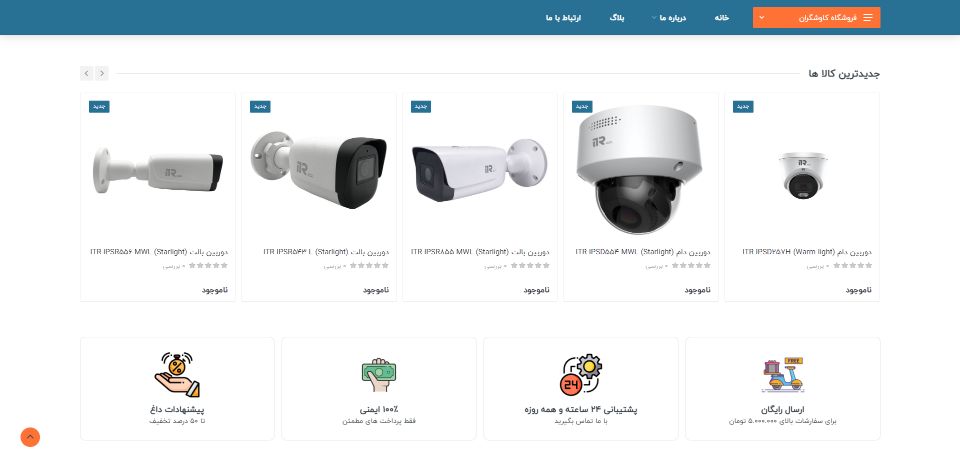This screenshot has height=465, width=960.
Task: Click the جدید badge on IPSR855 camera
Action: pos(421,106)
